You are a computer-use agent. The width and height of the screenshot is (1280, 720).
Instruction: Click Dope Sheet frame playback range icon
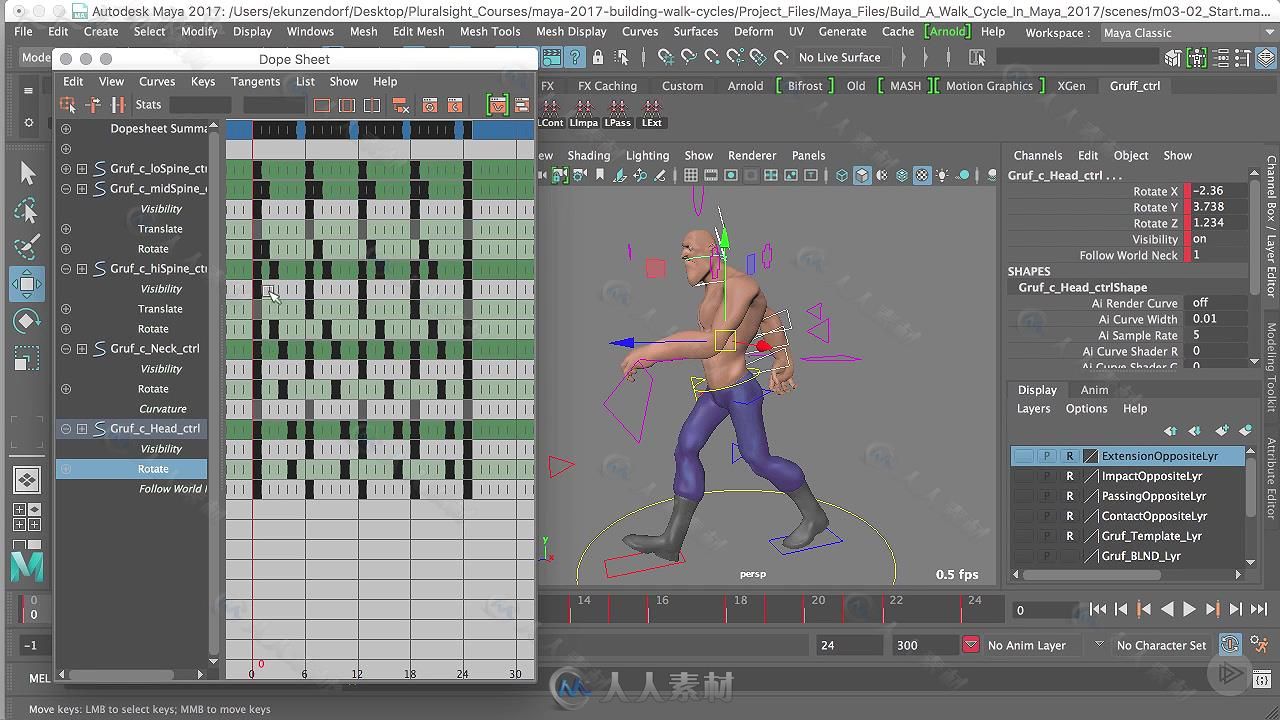tap(347, 104)
